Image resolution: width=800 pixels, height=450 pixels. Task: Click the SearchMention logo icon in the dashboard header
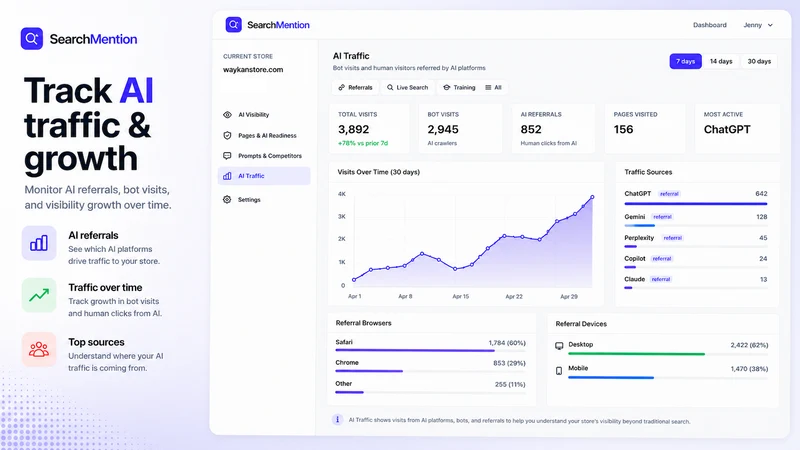pyautogui.click(x=234, y=24)
